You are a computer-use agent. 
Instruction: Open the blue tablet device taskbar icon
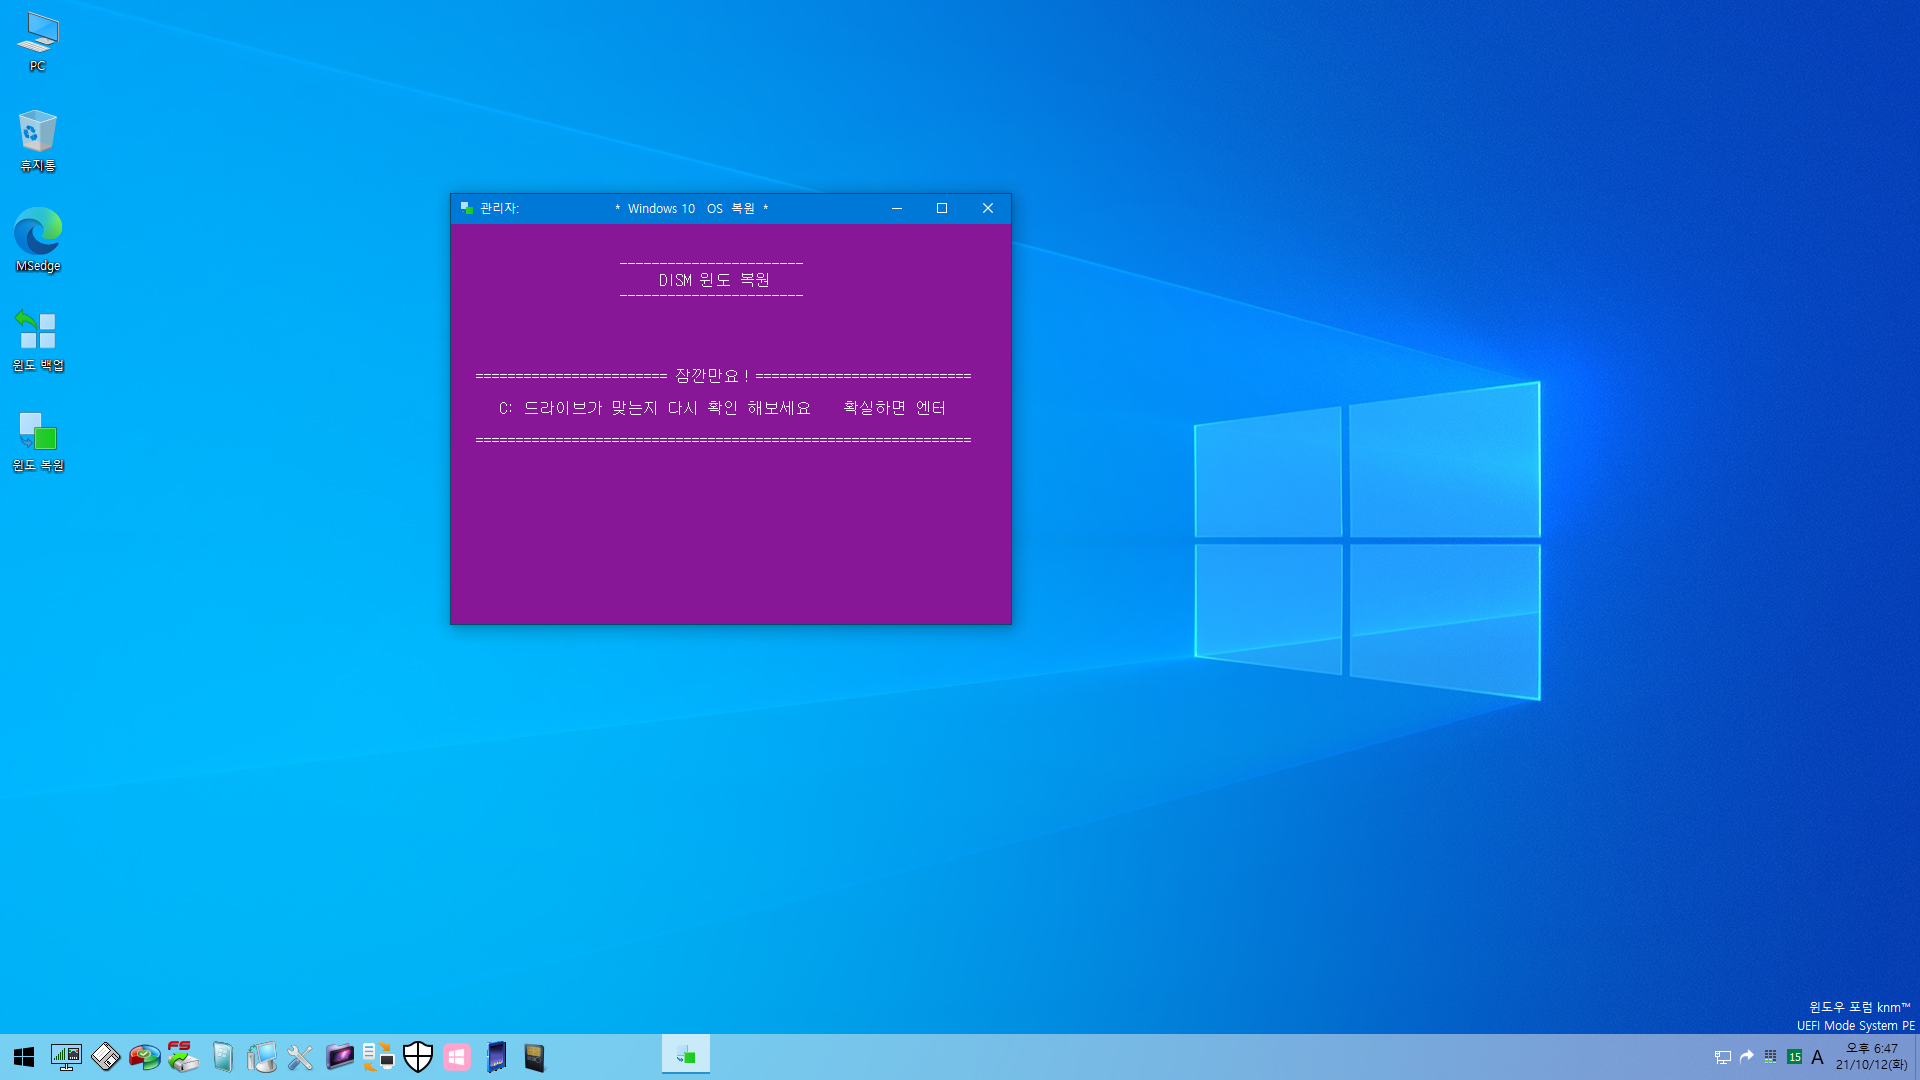coord(496,1057)
